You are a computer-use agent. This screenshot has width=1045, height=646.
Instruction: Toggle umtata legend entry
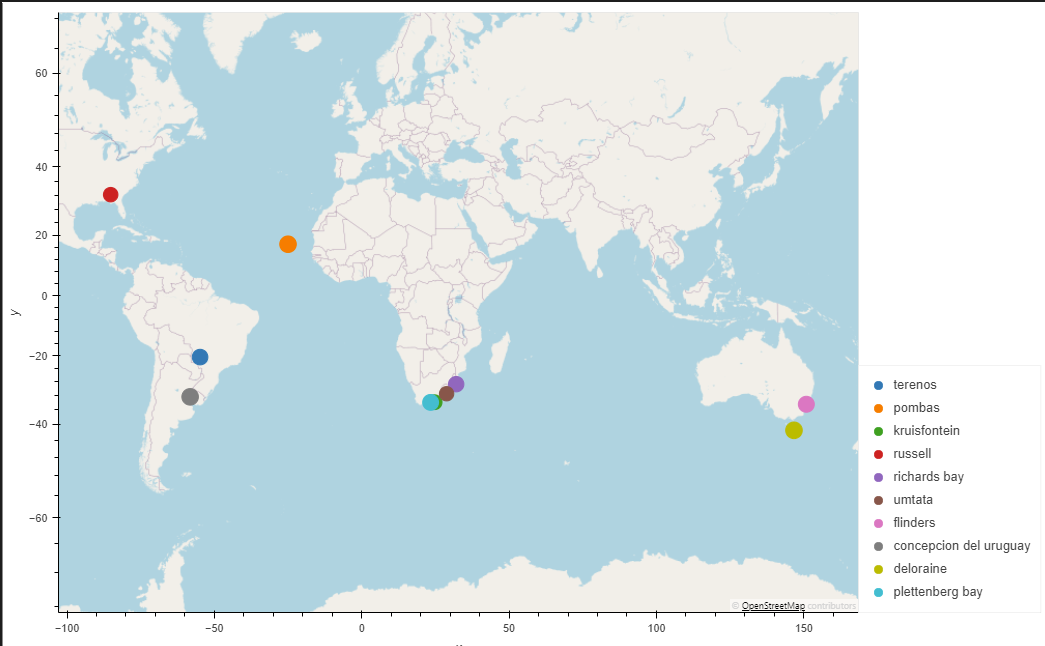(x=903, y=500)
